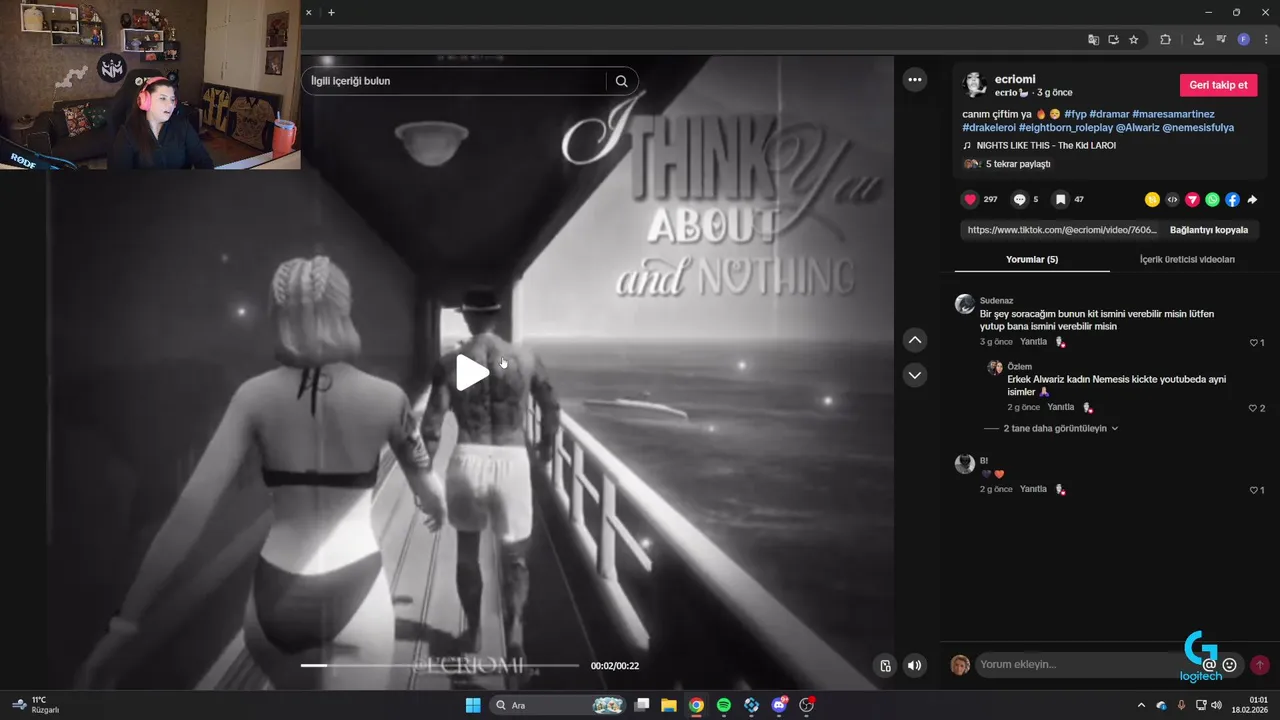Screen dimensions: 1280x720
Task: Open Chrome downloads icon
Action: (x=1198, y=40)
